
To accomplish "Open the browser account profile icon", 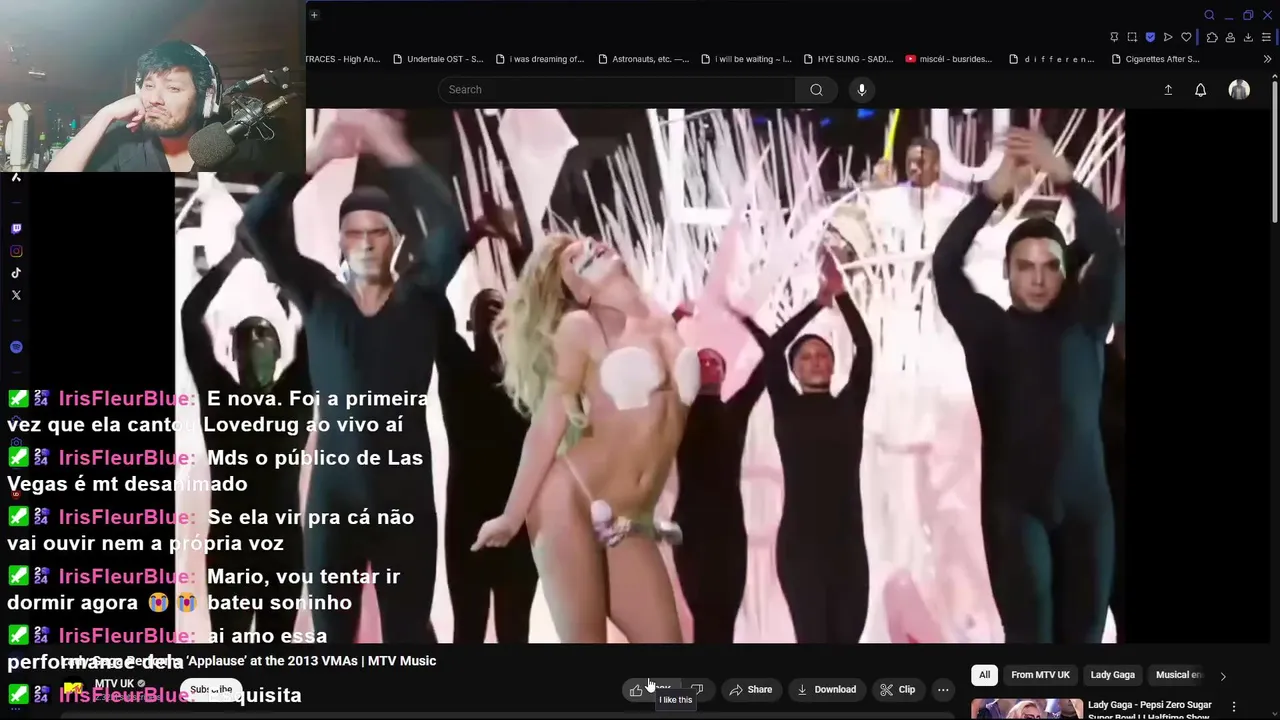I will pos(1230,37).
